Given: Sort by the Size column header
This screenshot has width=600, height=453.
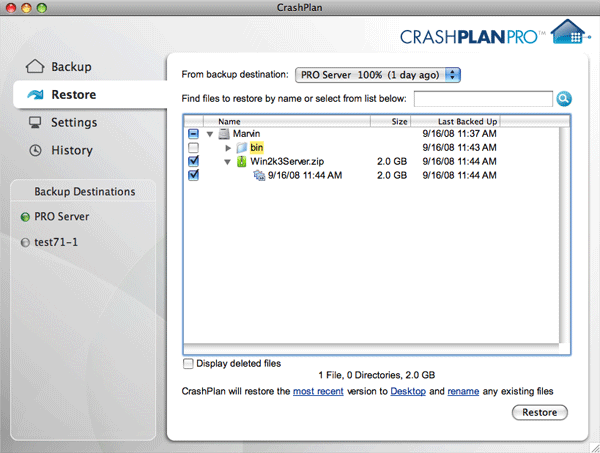Looking at the screenshot, I should point(390,122).
